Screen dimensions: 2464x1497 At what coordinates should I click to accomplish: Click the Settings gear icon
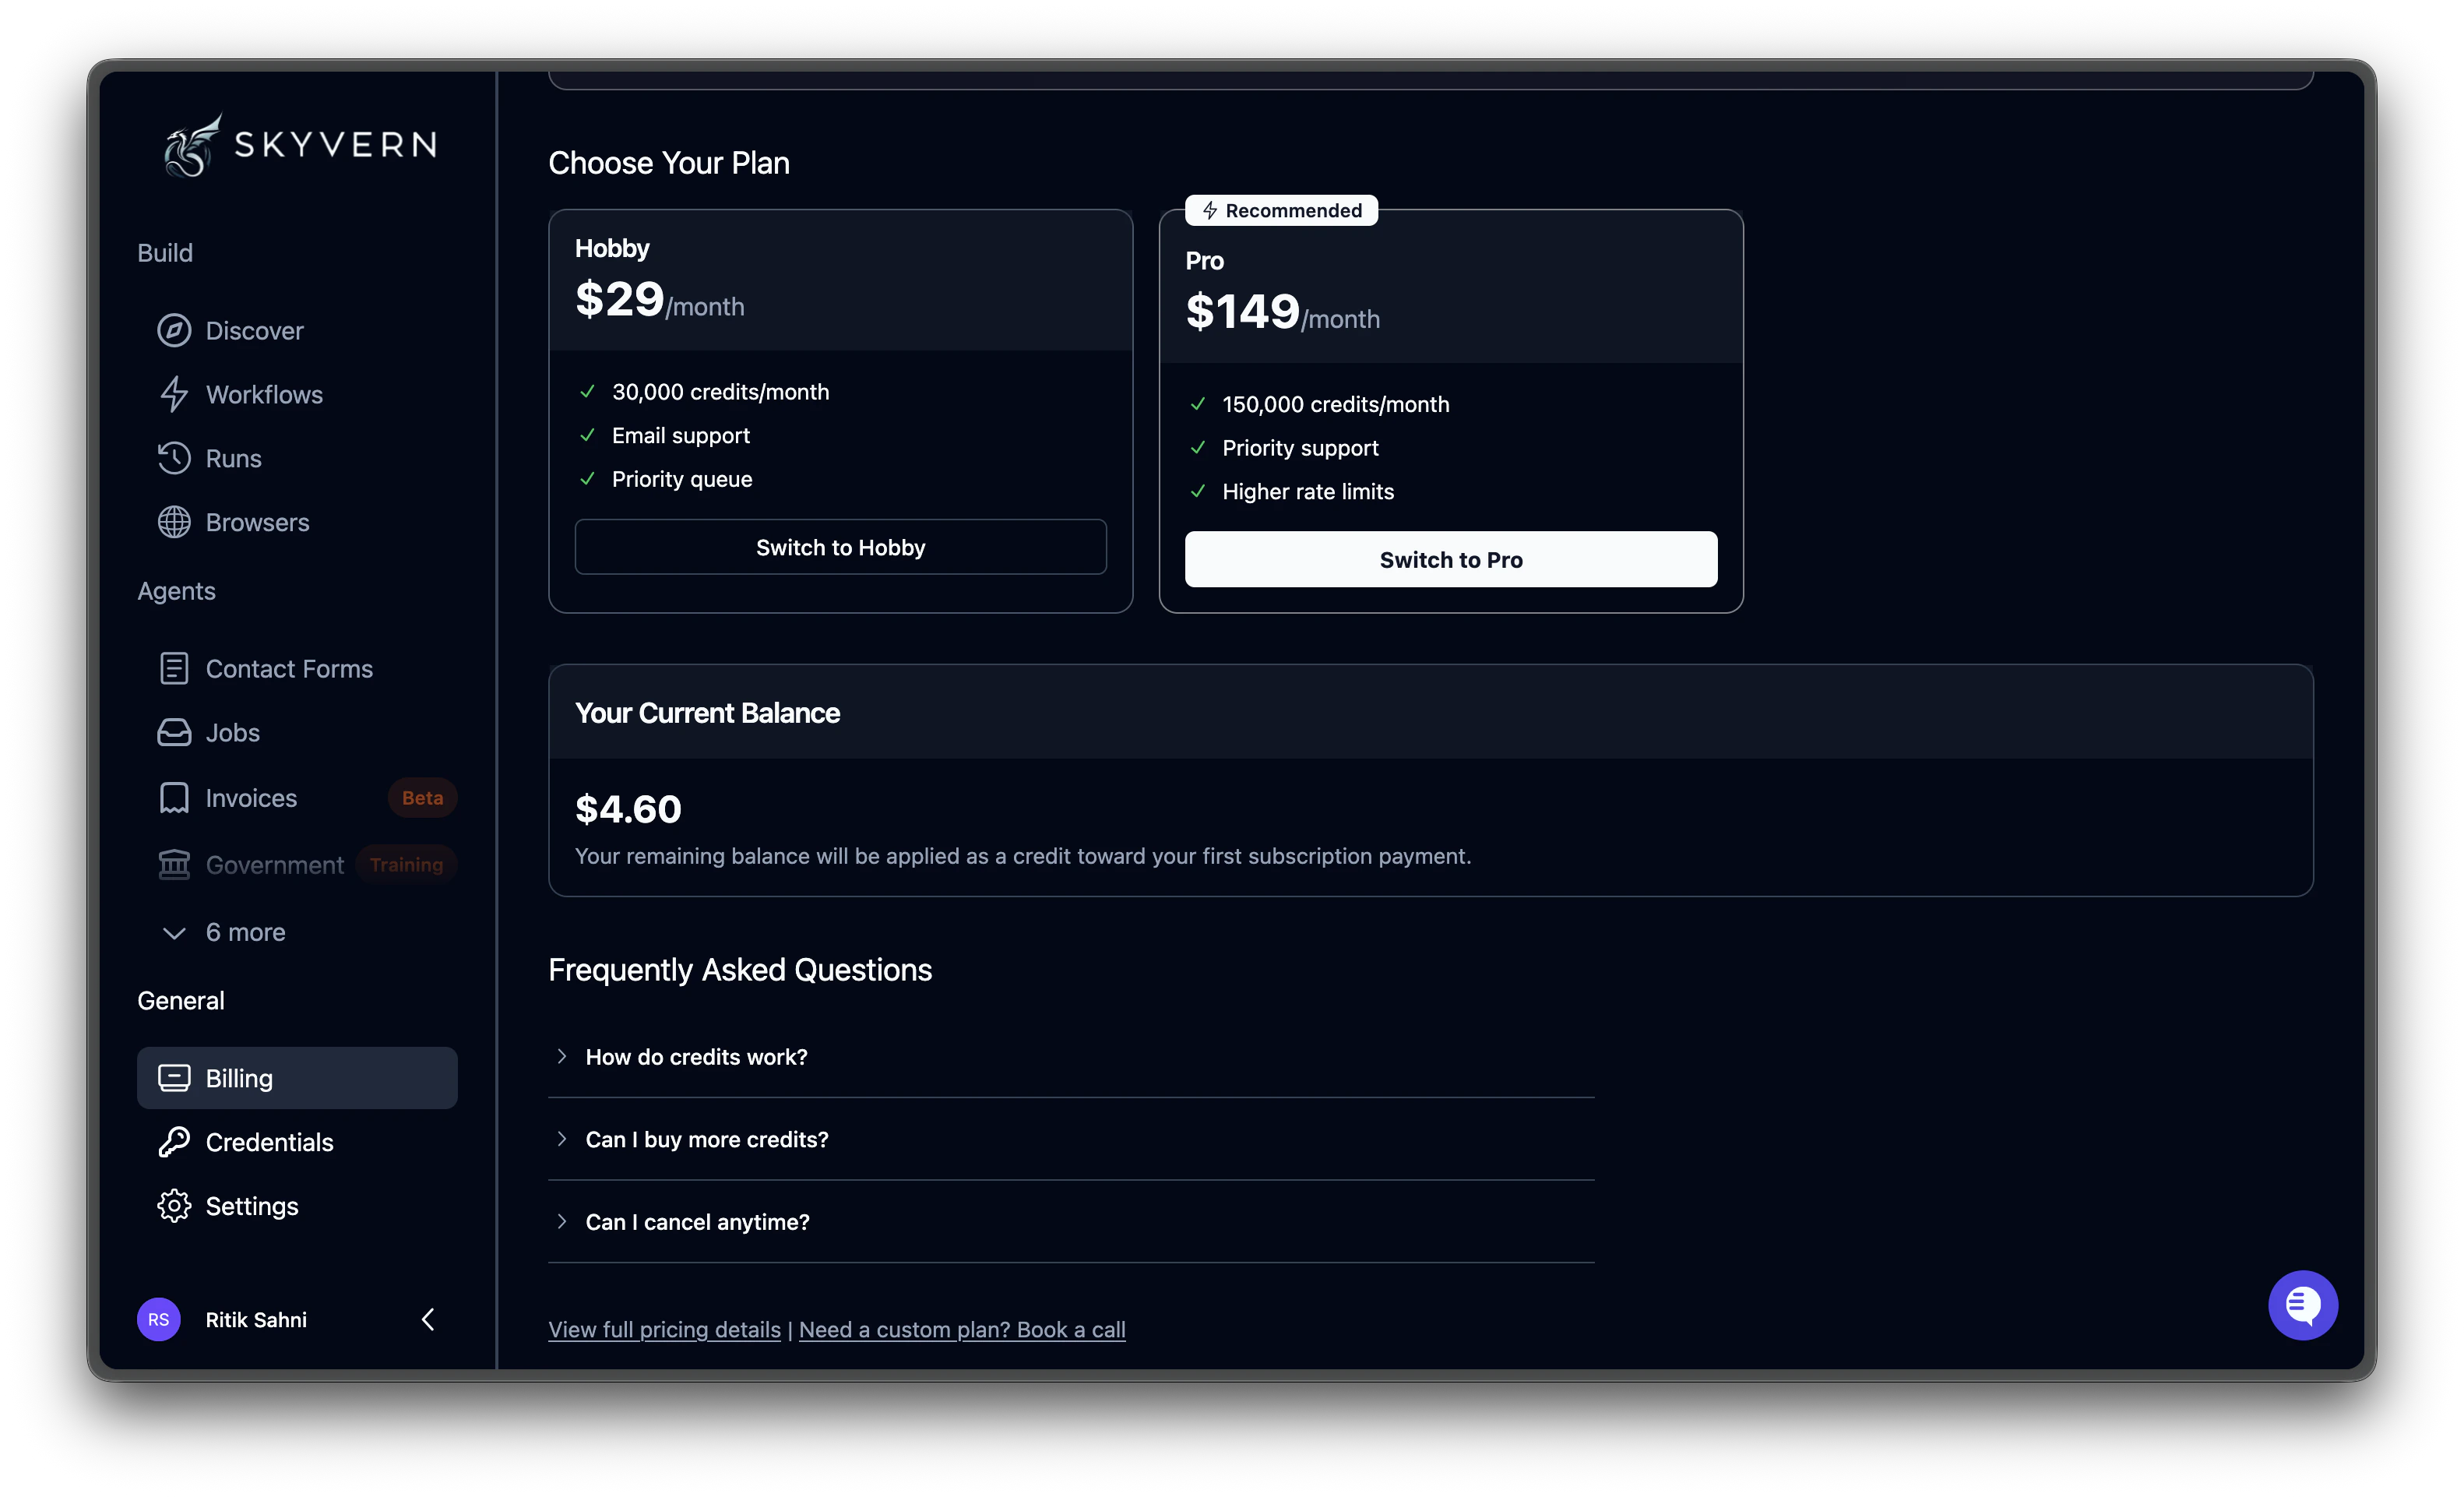click(175, 1205)
